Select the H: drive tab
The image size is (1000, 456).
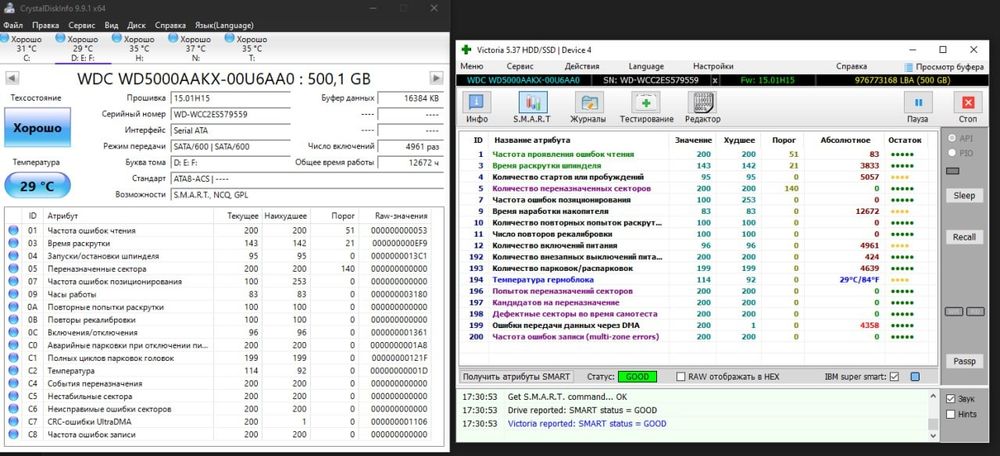coord(139,48)
